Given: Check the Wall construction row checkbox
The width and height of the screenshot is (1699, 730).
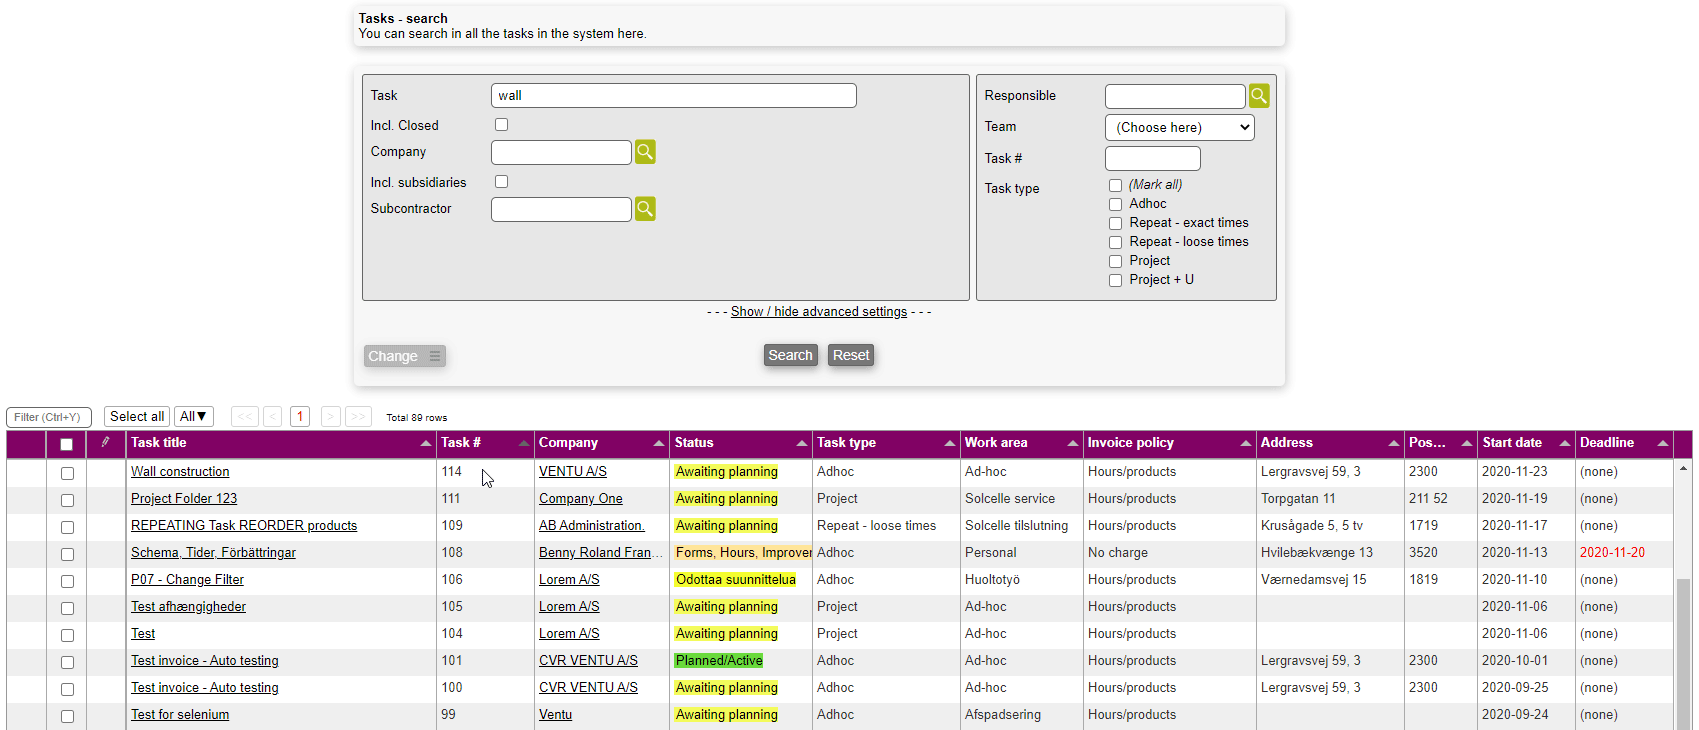Looking at the screenshot, I should [67, 473].
